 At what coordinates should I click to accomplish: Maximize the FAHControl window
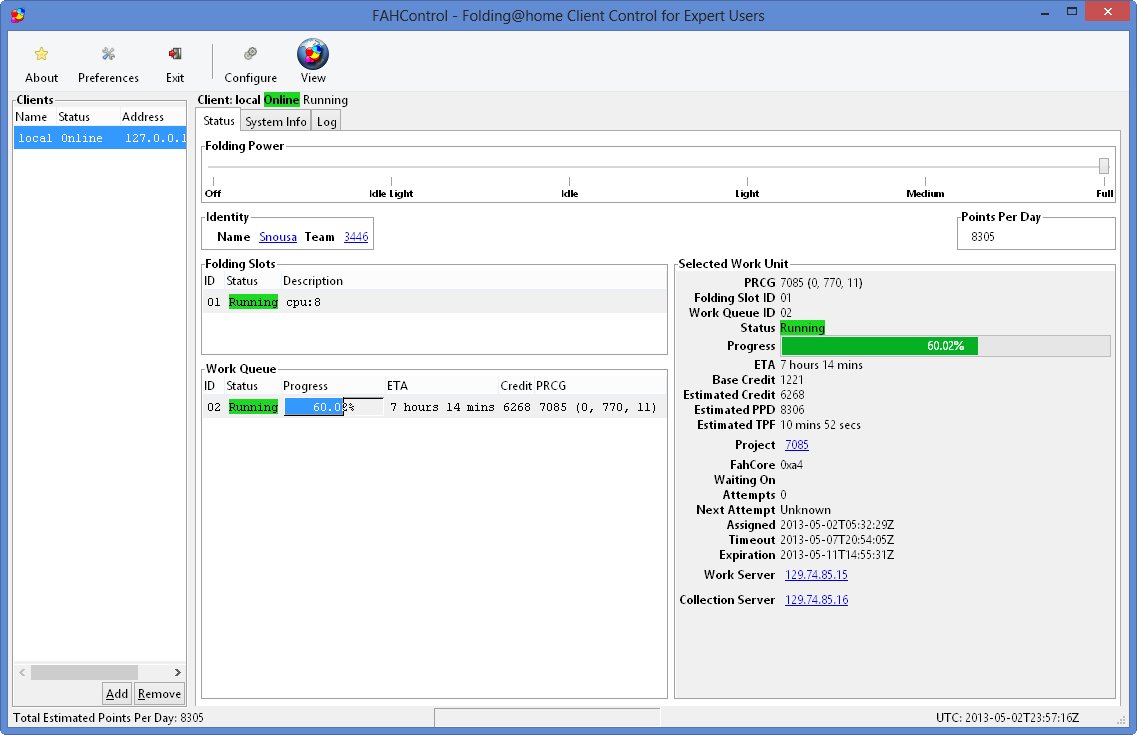1072,12
